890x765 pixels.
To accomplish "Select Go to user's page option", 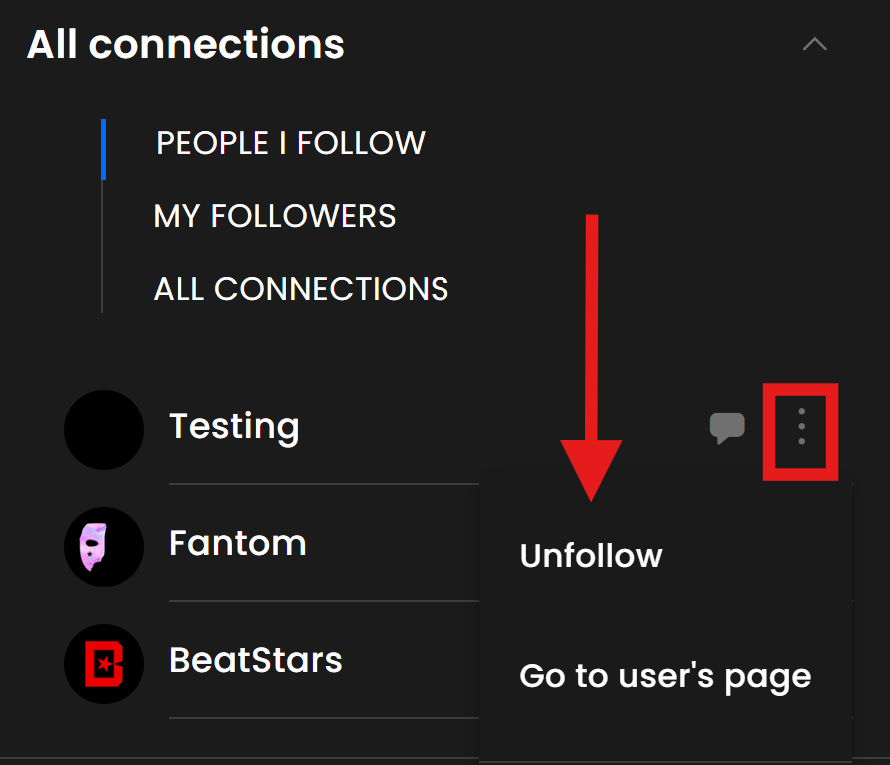I will click(665, 676).
